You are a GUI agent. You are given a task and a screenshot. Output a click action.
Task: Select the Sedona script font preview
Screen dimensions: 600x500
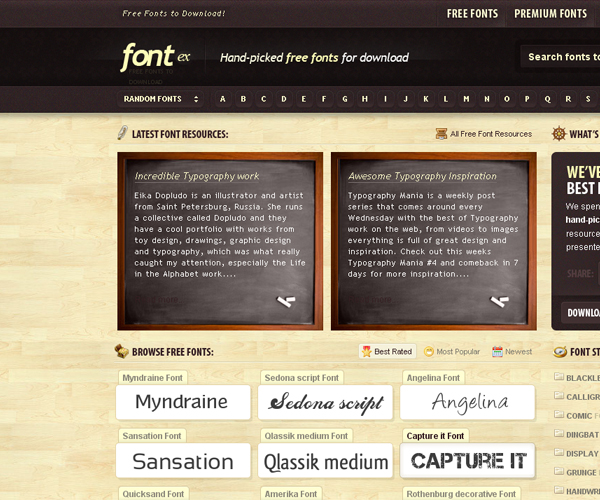[x=325, y=402]
